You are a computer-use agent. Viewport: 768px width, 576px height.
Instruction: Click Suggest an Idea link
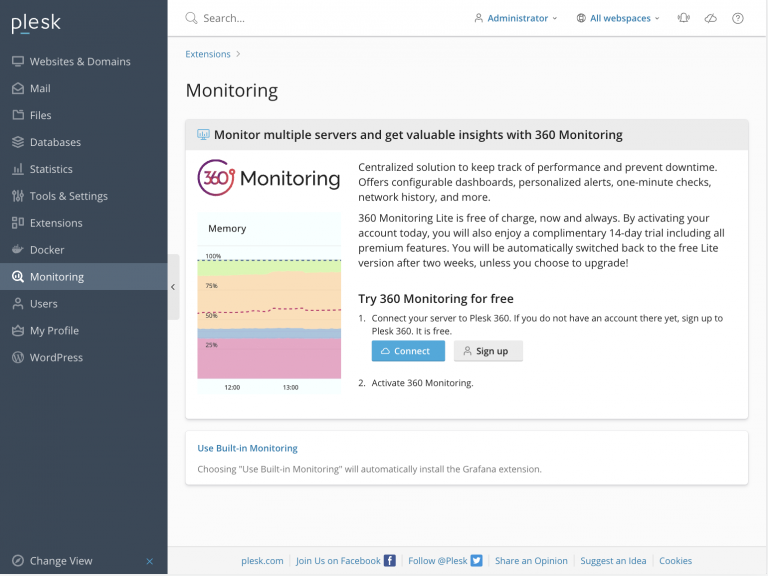[x=613, y=561]
